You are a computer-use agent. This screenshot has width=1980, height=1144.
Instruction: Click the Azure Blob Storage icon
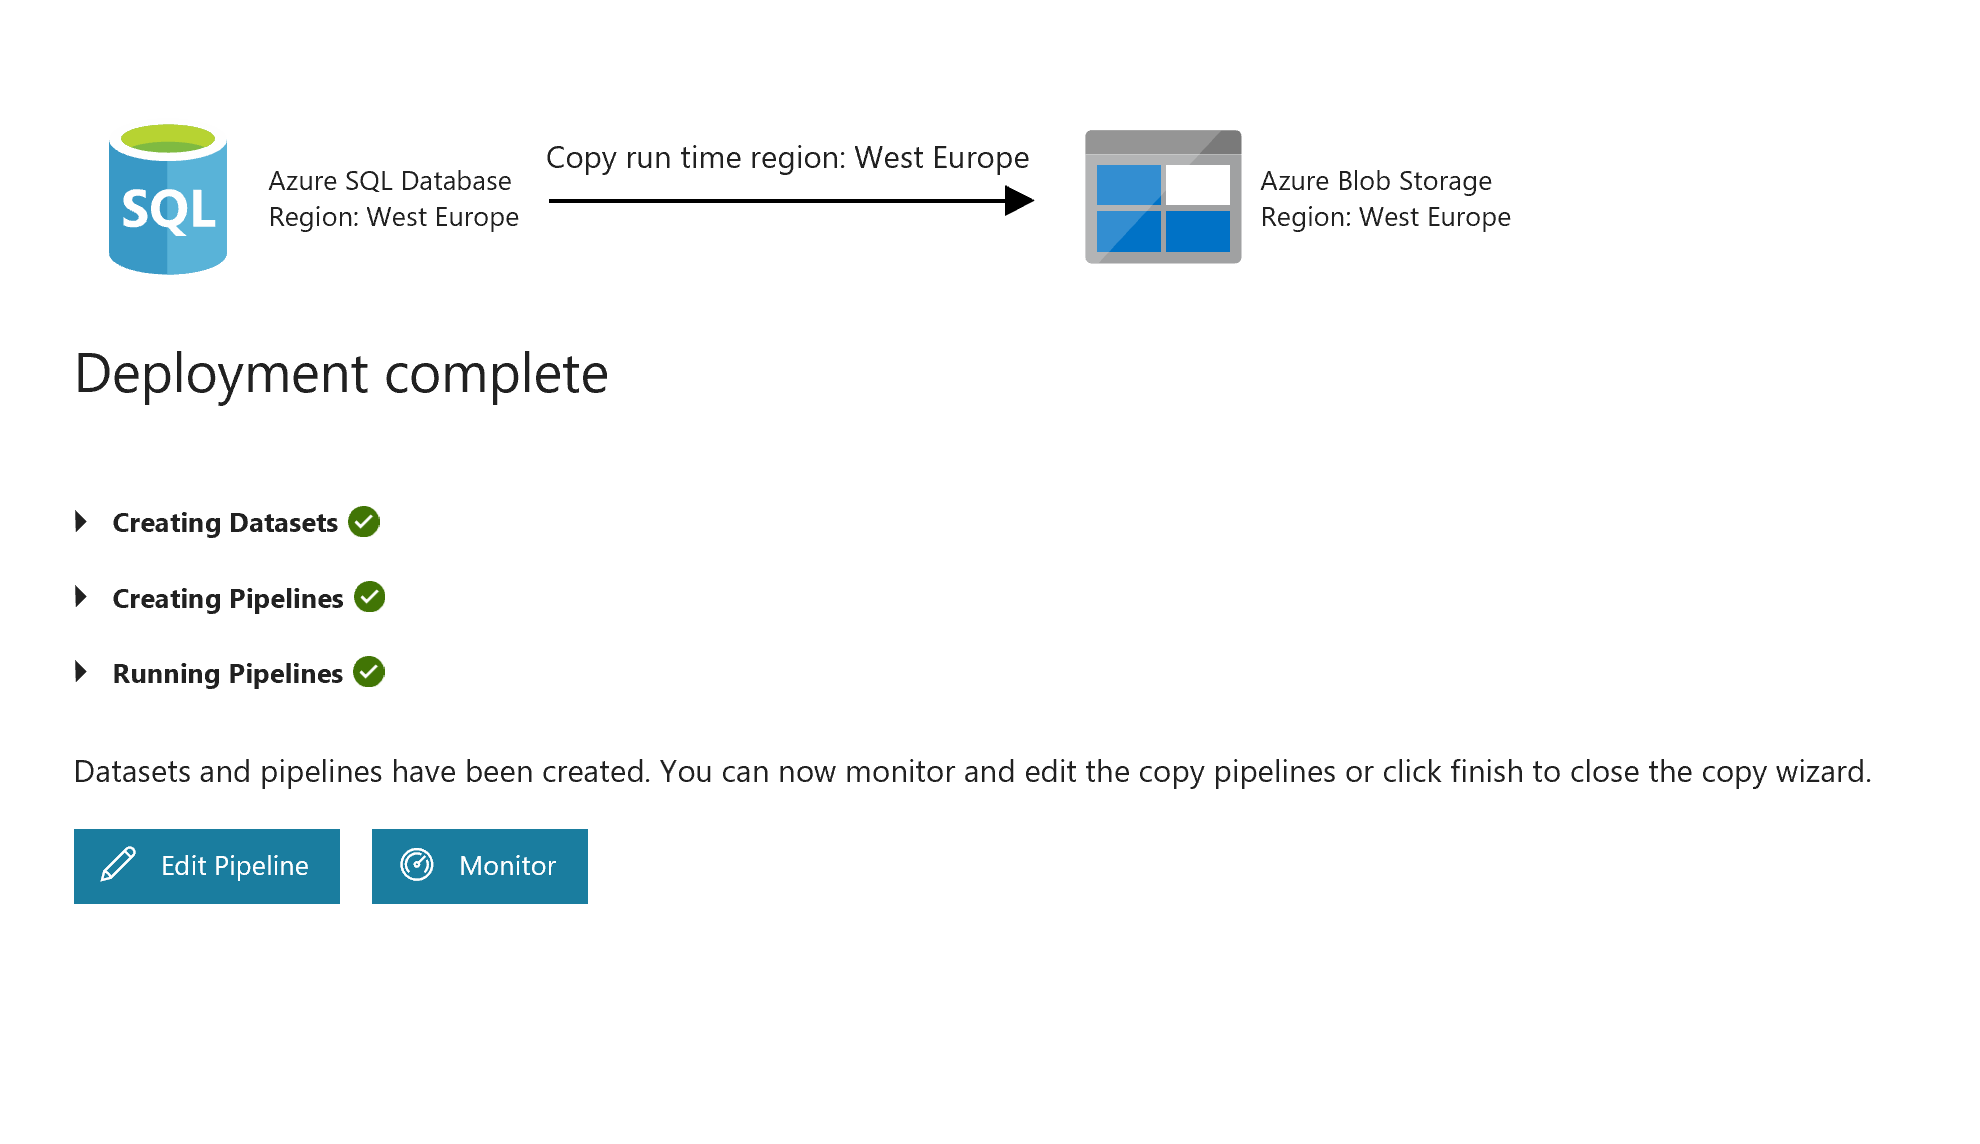click(x=1163, y=197)
